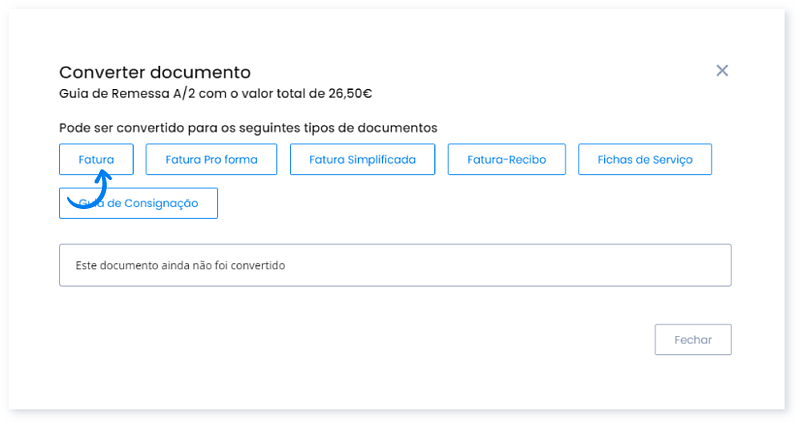
Task: Convert the document to Fatura
Action: click(96, 160)
